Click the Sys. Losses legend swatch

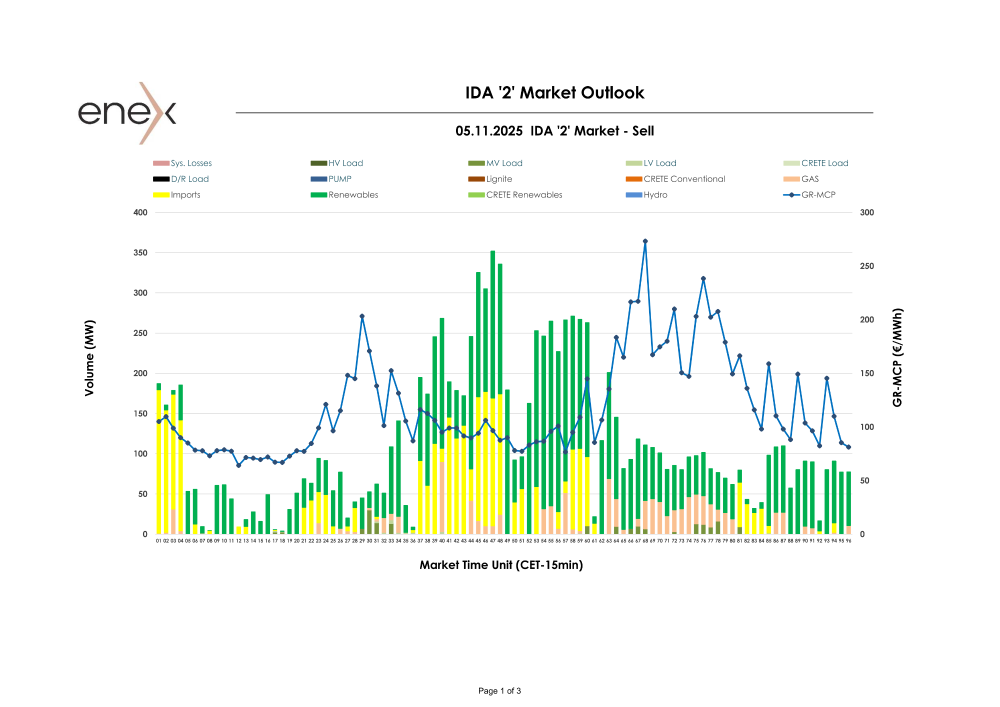pyautogui.click(x=161, y=163)
